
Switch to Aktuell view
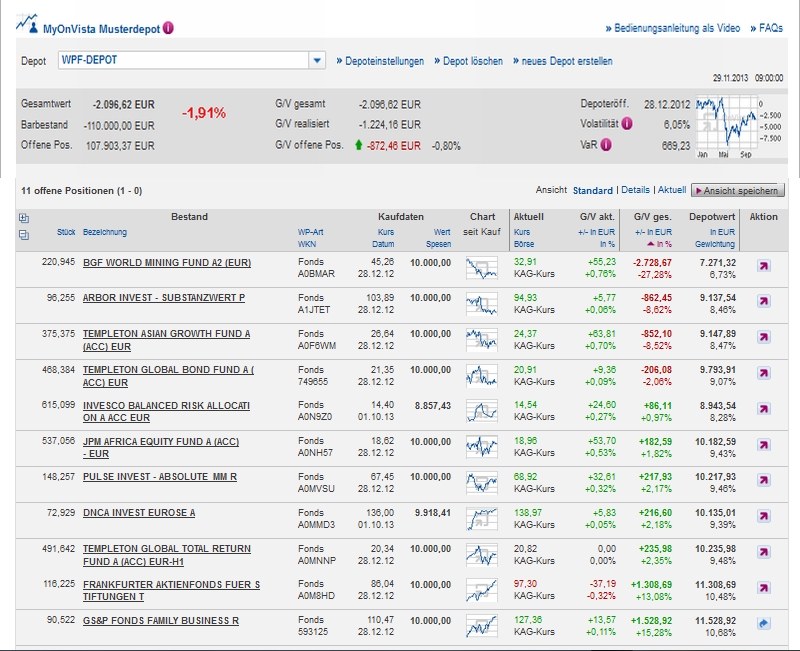pos(671,190)
